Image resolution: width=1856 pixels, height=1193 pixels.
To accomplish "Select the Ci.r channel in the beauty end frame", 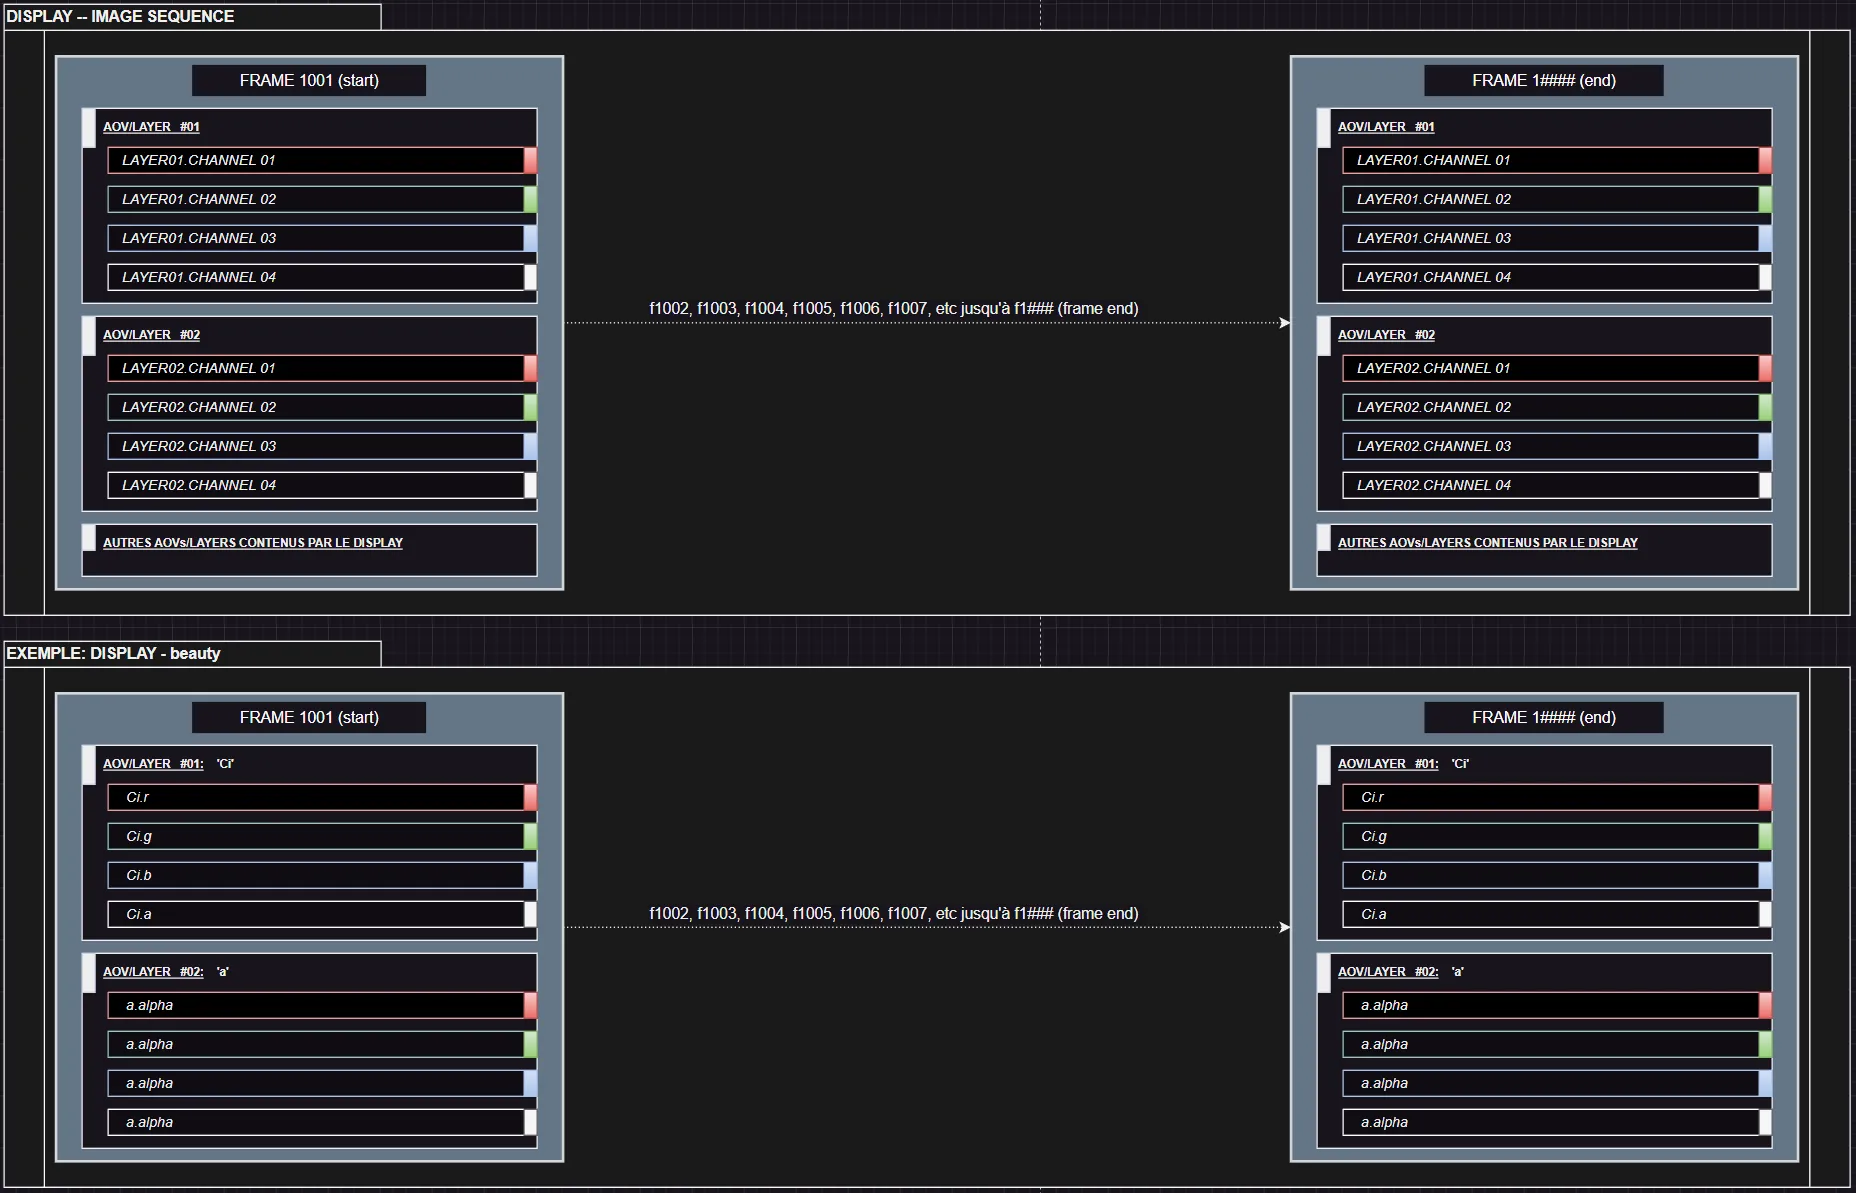I will [1550, 797].
